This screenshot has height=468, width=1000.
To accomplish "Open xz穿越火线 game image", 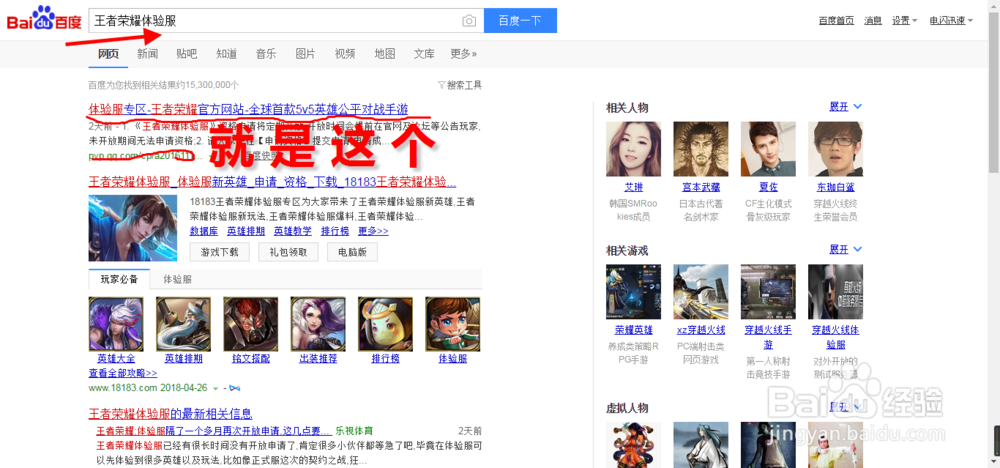I will (701, 292).
